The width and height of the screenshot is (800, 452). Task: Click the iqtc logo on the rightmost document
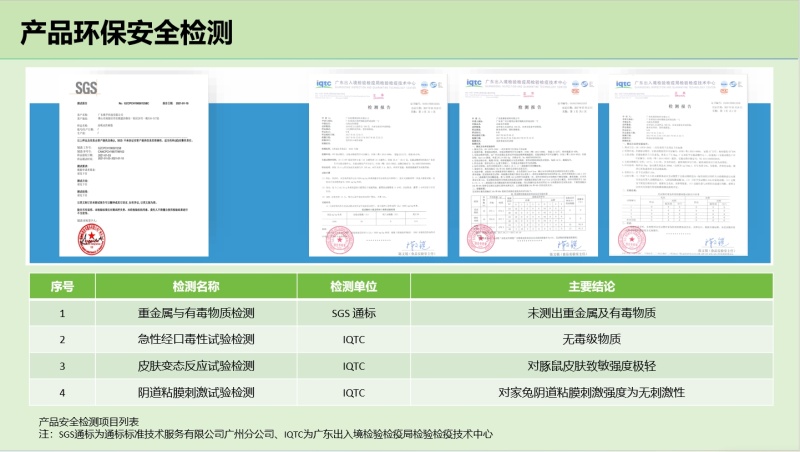click(x=623, y=84)
